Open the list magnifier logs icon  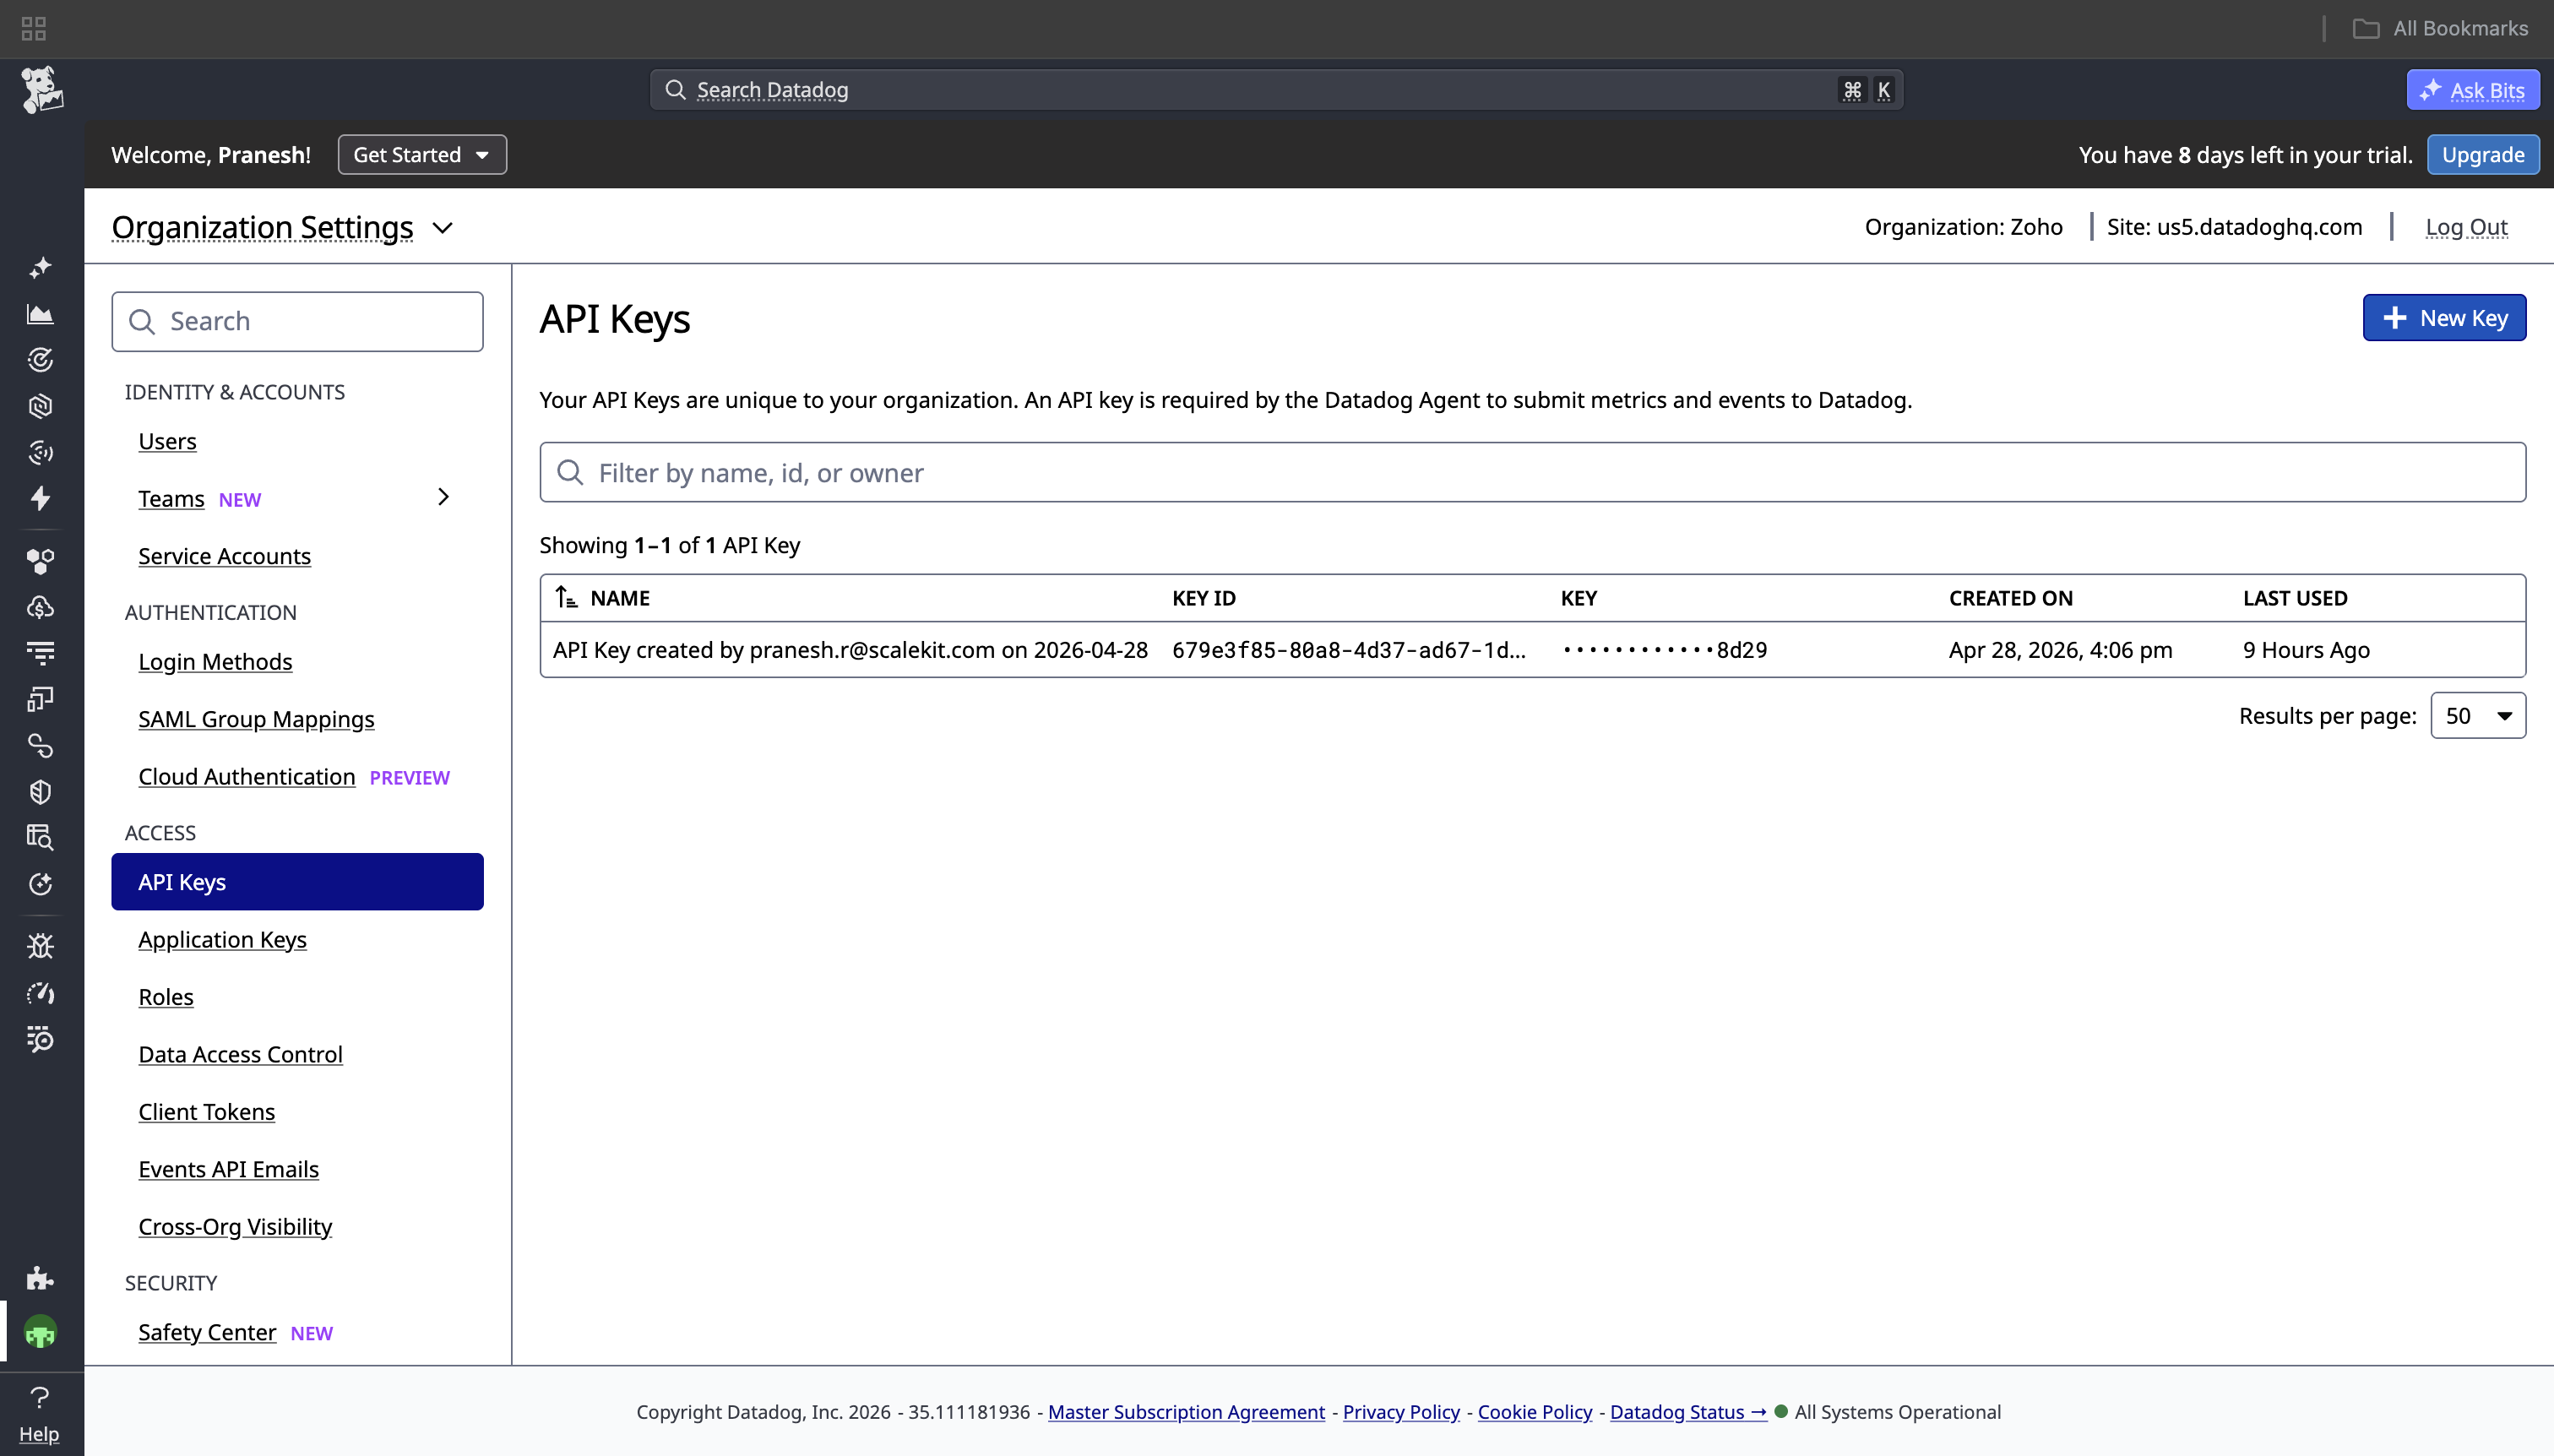40,1039
